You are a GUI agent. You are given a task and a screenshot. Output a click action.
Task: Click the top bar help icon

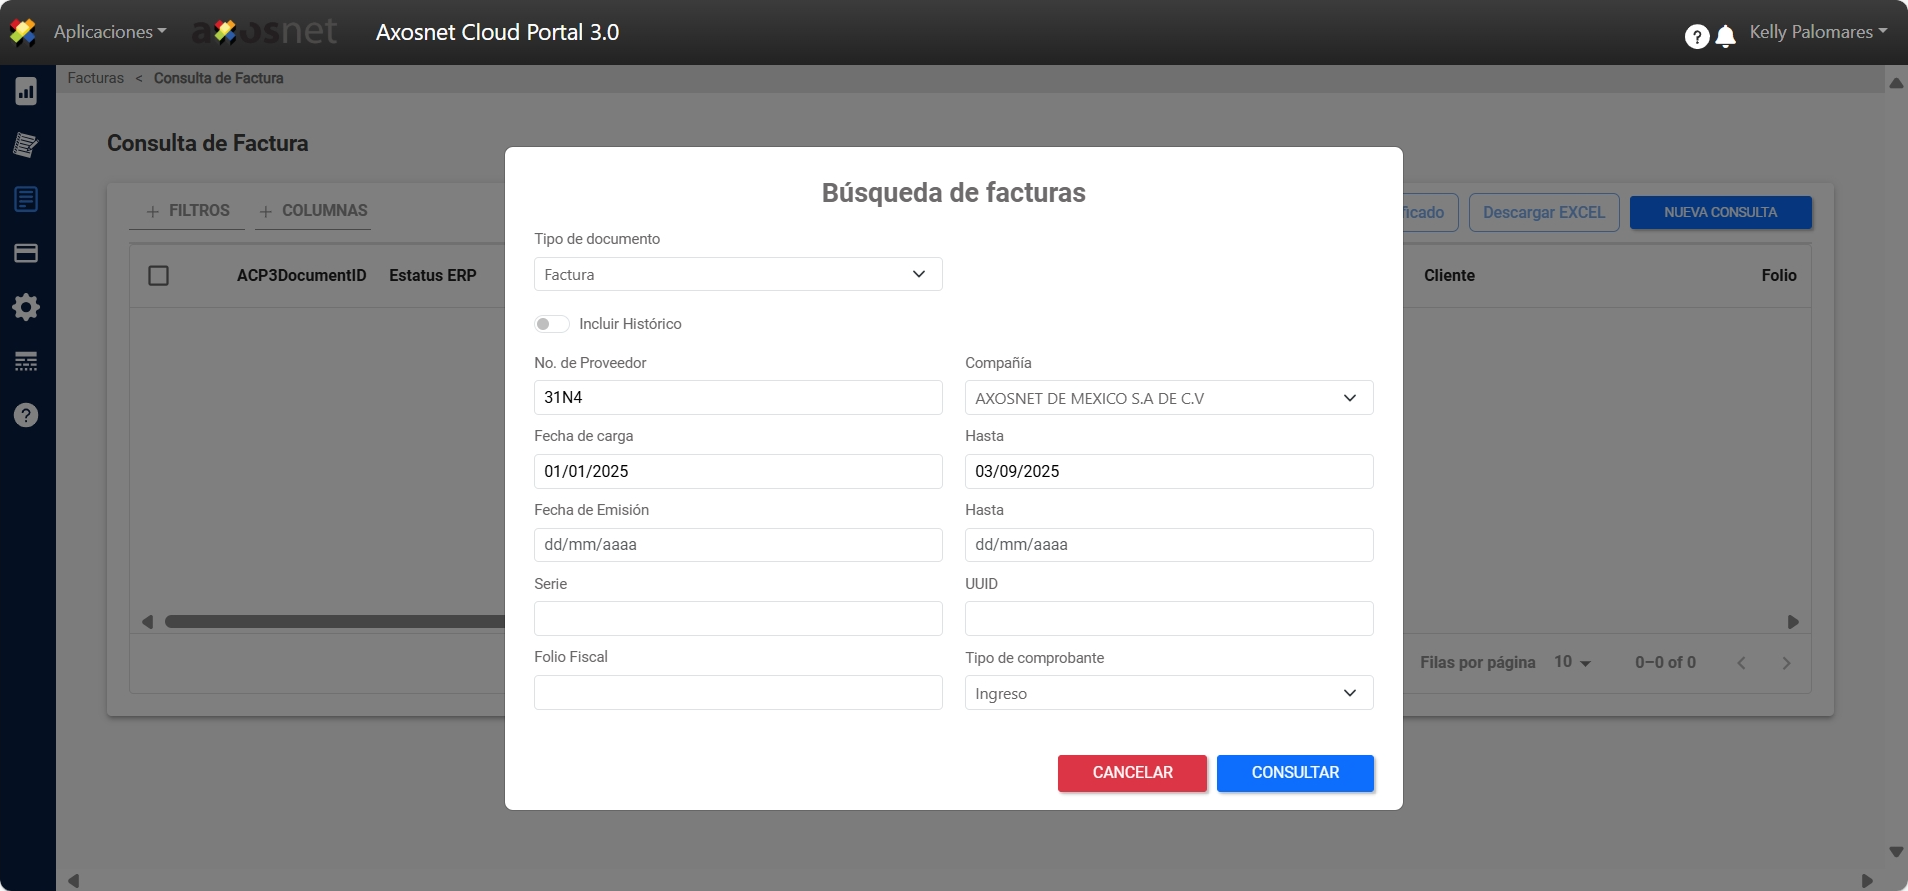(x=1696, y=37)
